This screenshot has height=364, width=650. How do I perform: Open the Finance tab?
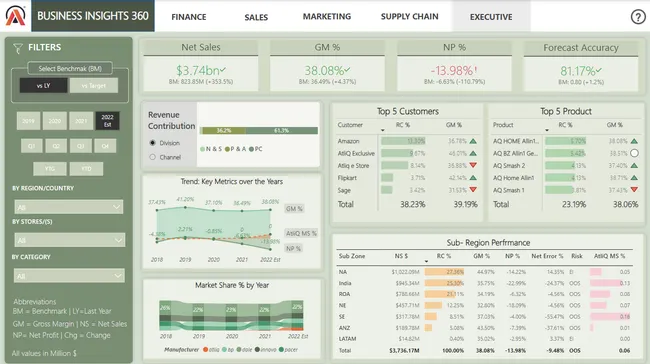pyautogui.click(x=189, y=17)
